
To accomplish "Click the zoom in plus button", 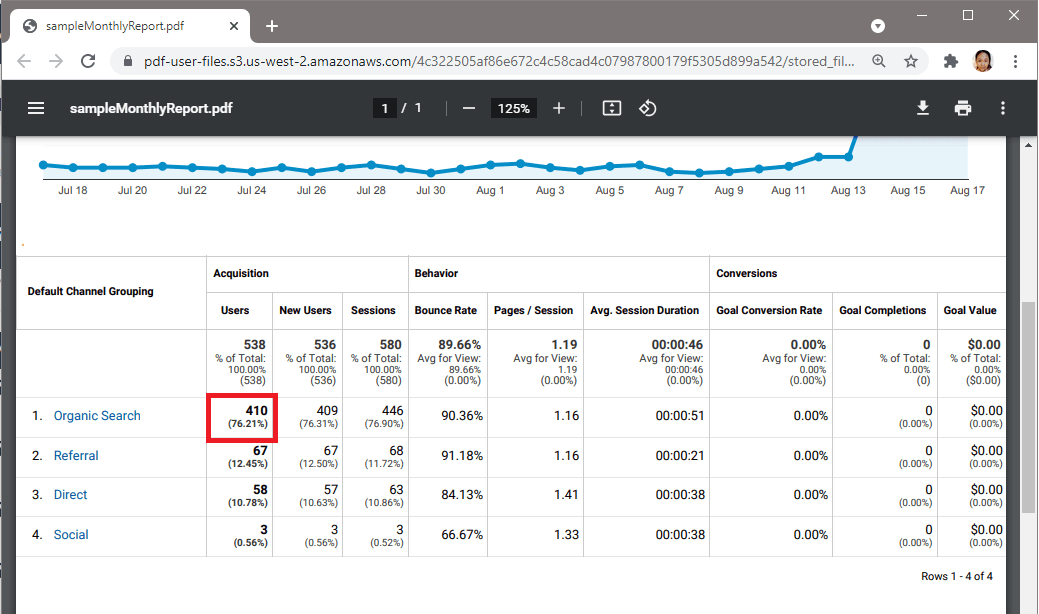I will pos(559,108).
